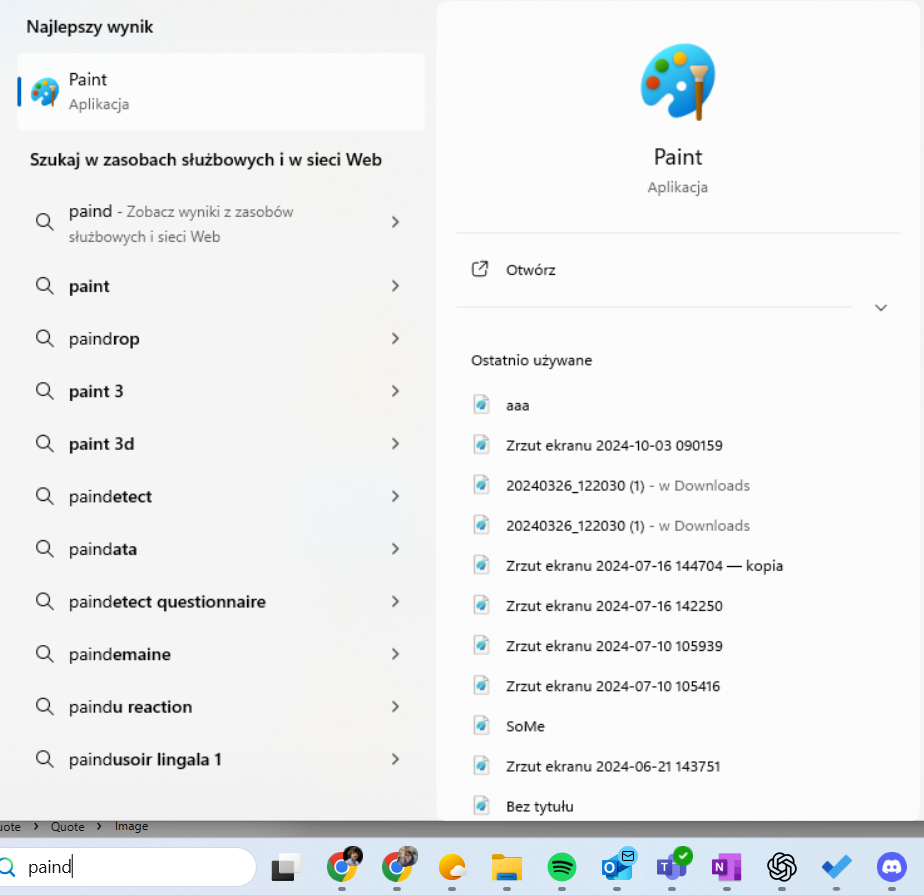Viewport: 924px width, 895px height.
Task: Open Outlook from the taskbar
Action: tap(617, 868)
